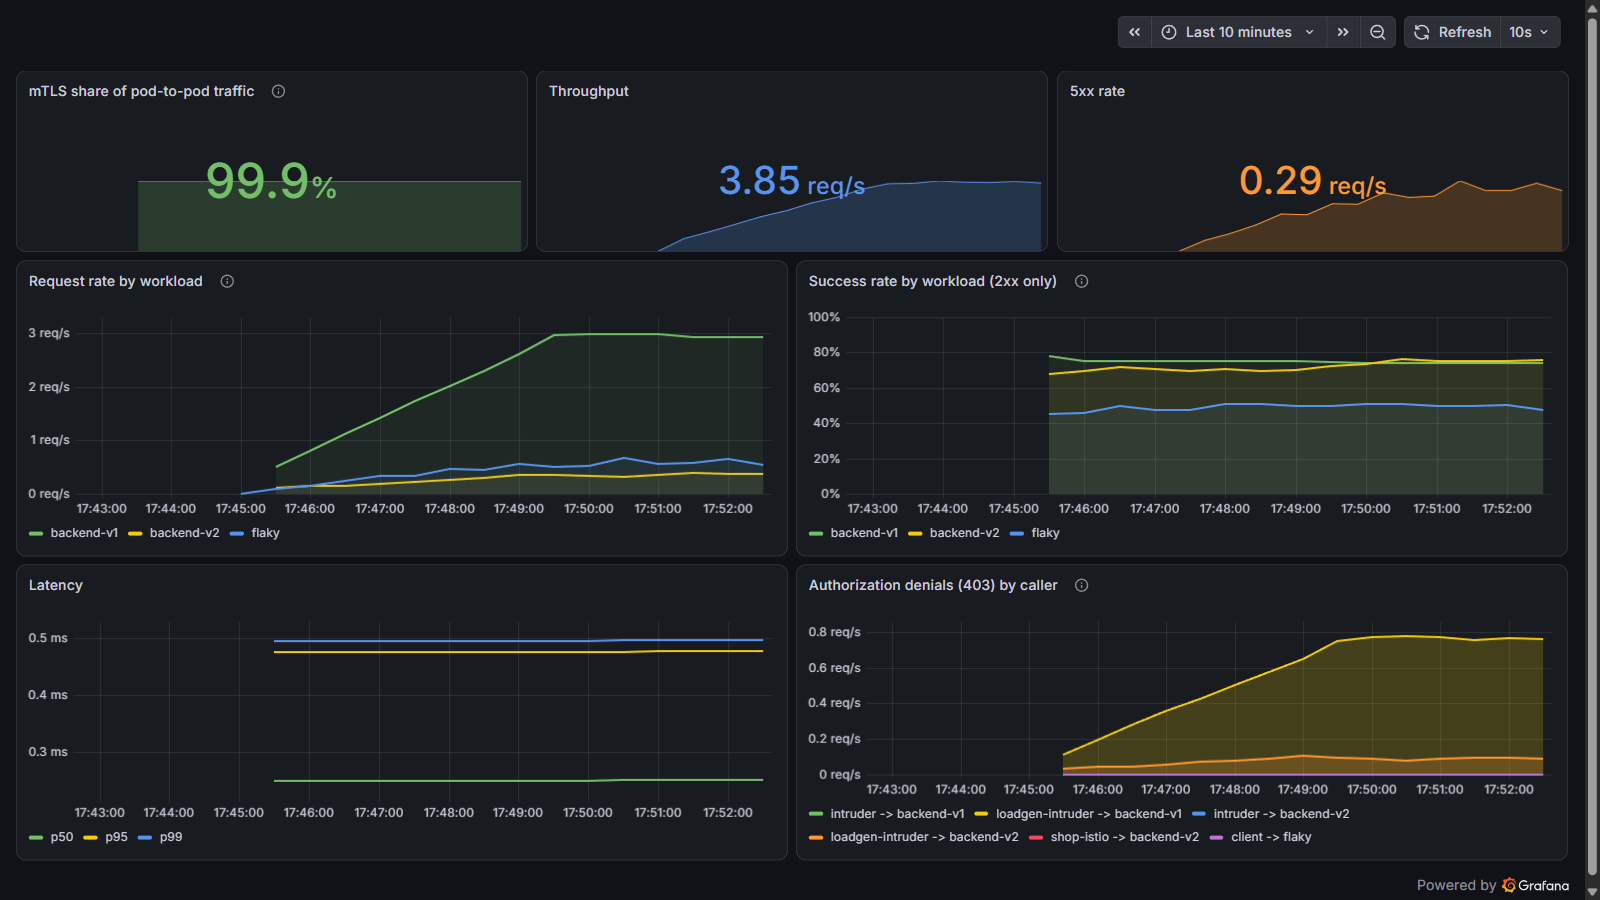1600x900 pixels.
Task: Open the Last 10 minutes time picker
Action: click(1239, 32)
